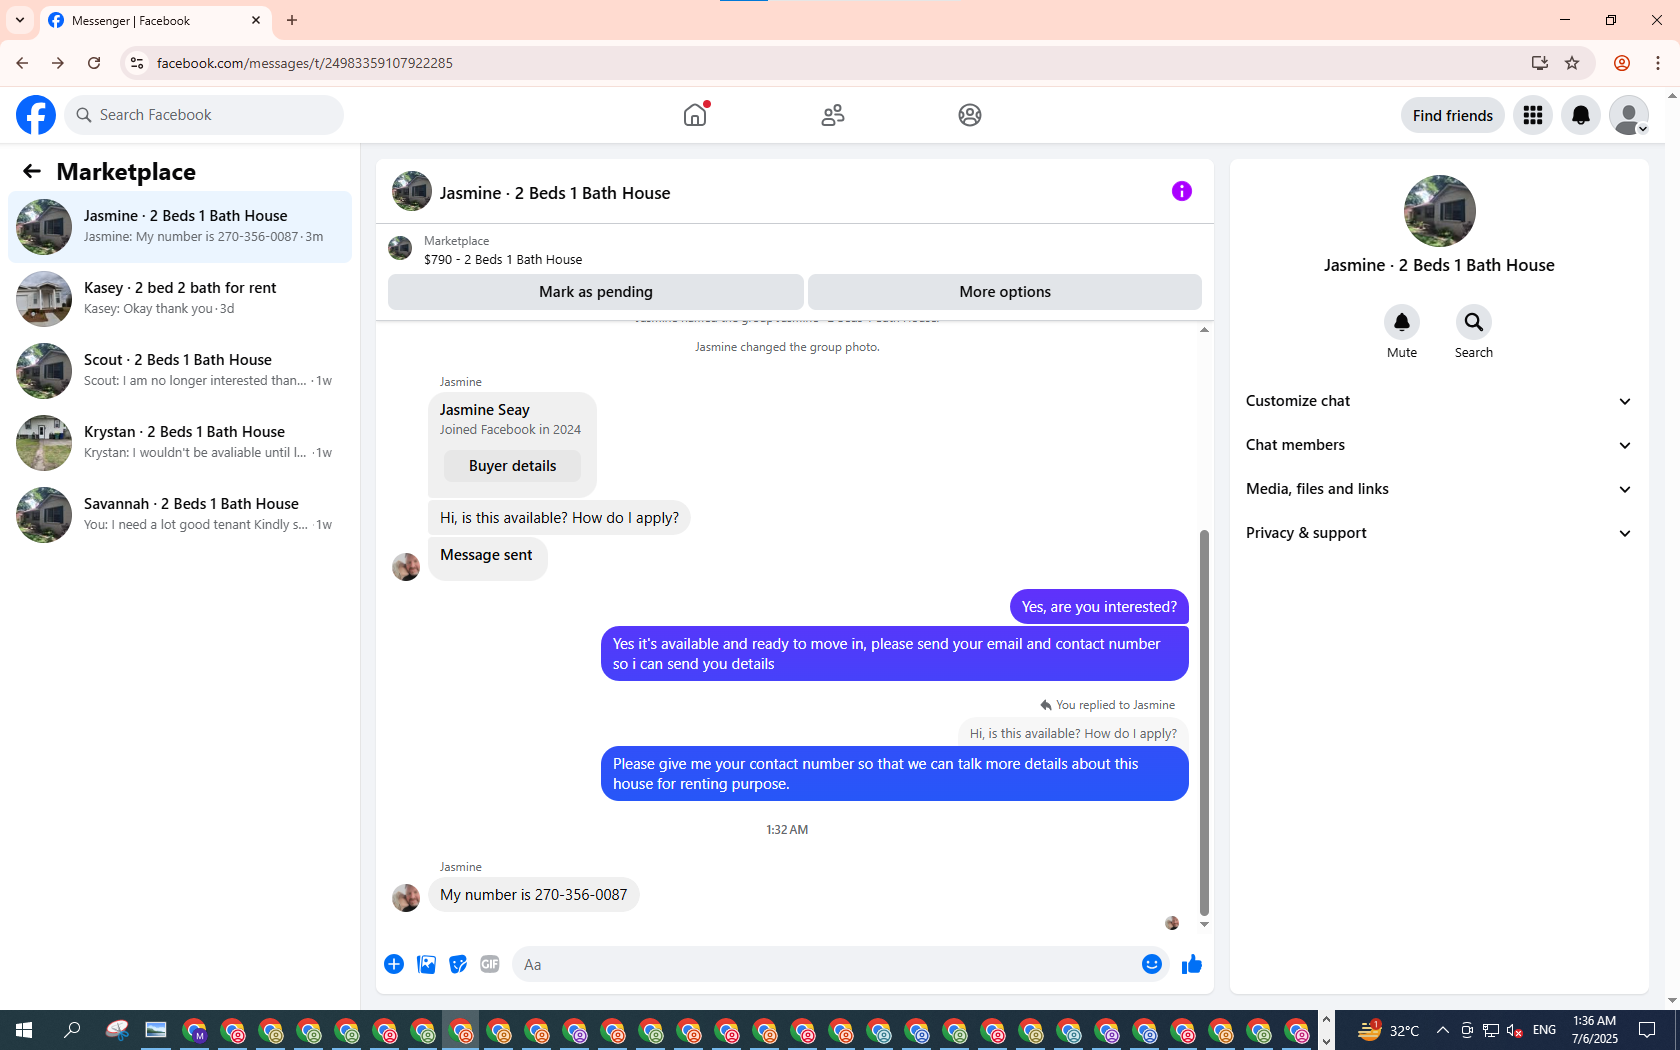
Task: Show hidden system tray icons
Action: pos(1443,1030)
